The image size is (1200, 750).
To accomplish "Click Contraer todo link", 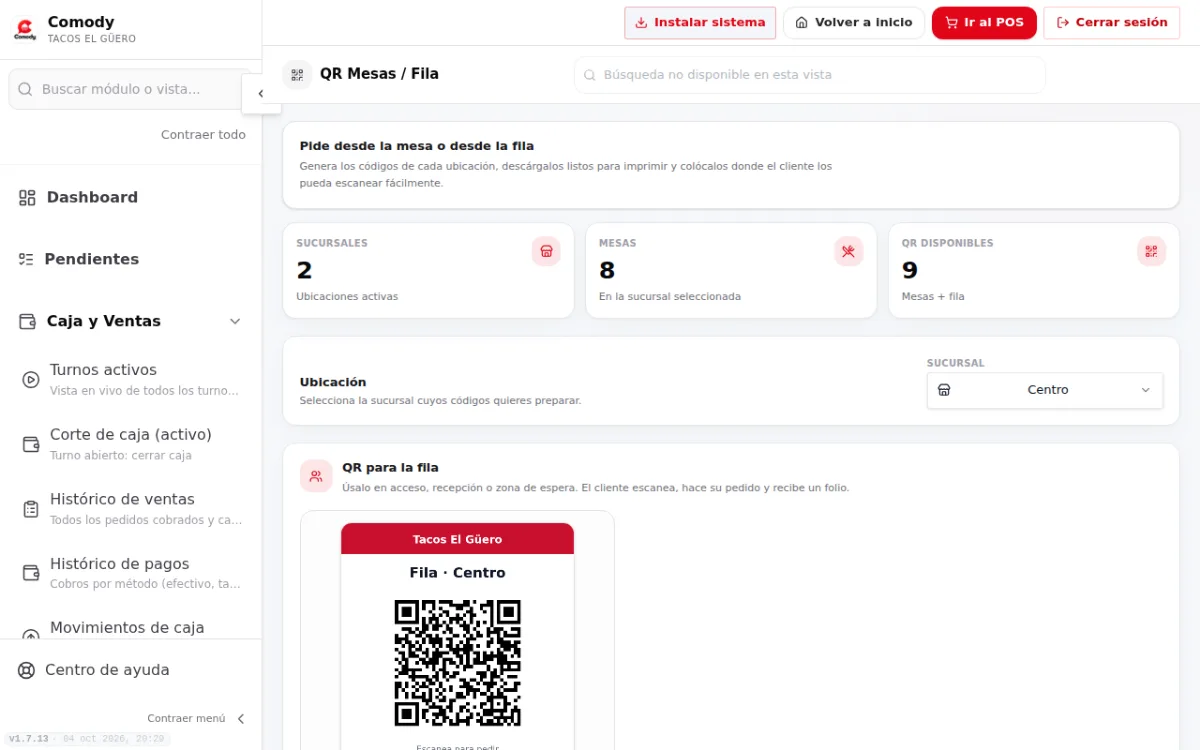I will pyautogui.click(x=203, y=135).
